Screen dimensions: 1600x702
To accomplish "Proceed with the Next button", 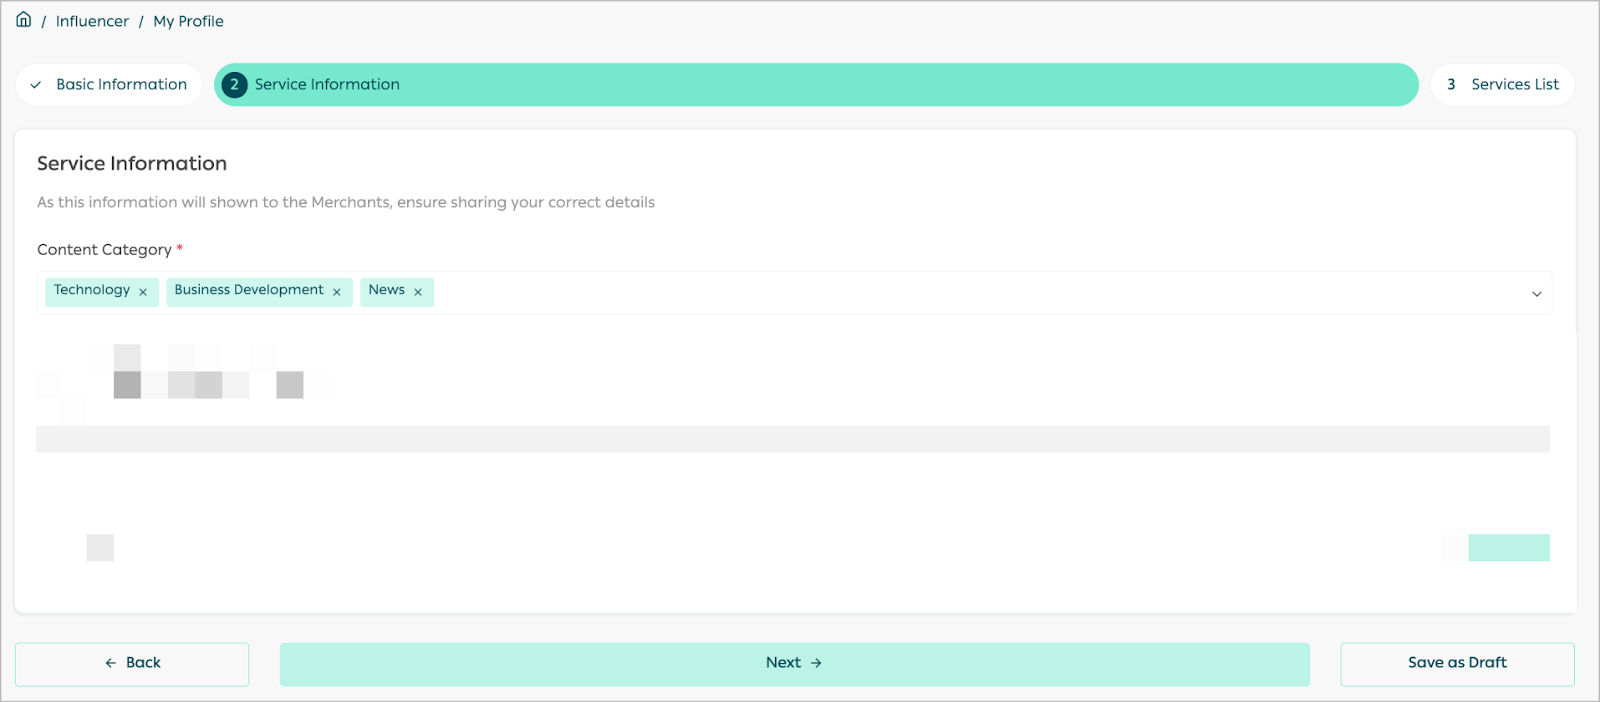I will [795, 664].
